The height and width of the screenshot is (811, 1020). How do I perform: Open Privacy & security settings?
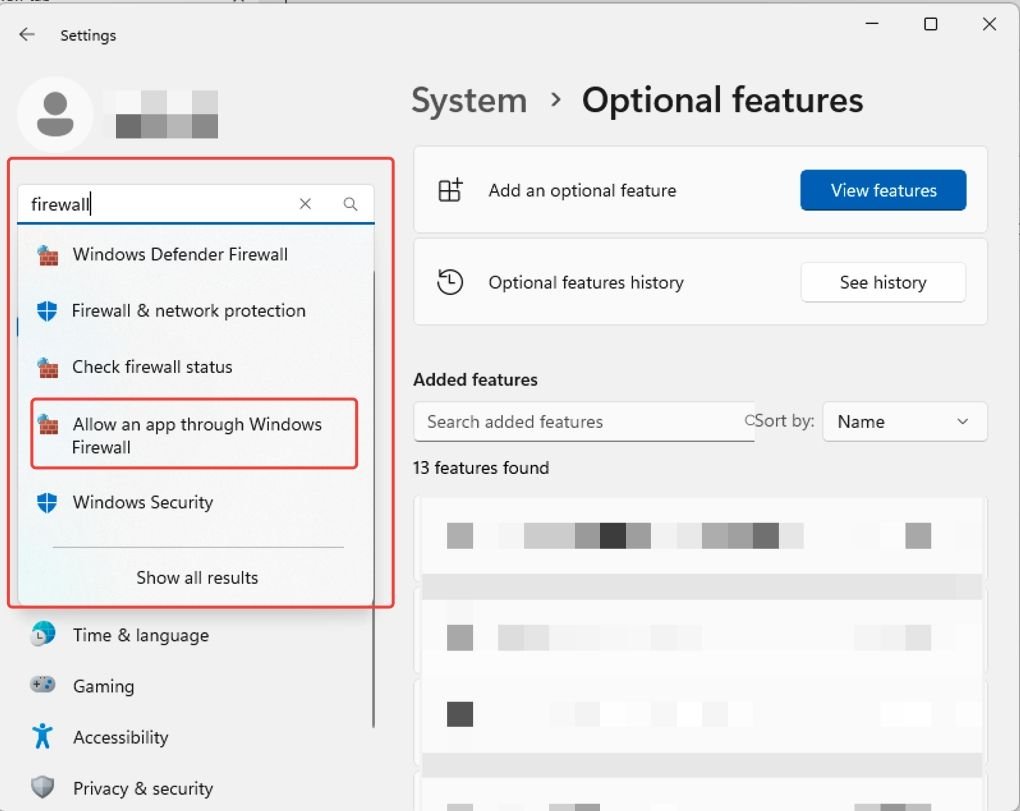[x=143, y=788]
